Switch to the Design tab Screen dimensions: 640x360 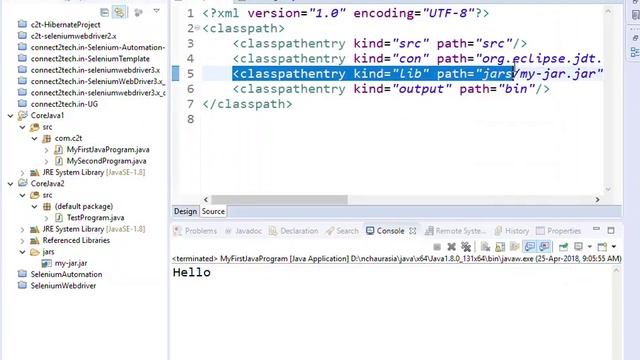tap(185, 211)
